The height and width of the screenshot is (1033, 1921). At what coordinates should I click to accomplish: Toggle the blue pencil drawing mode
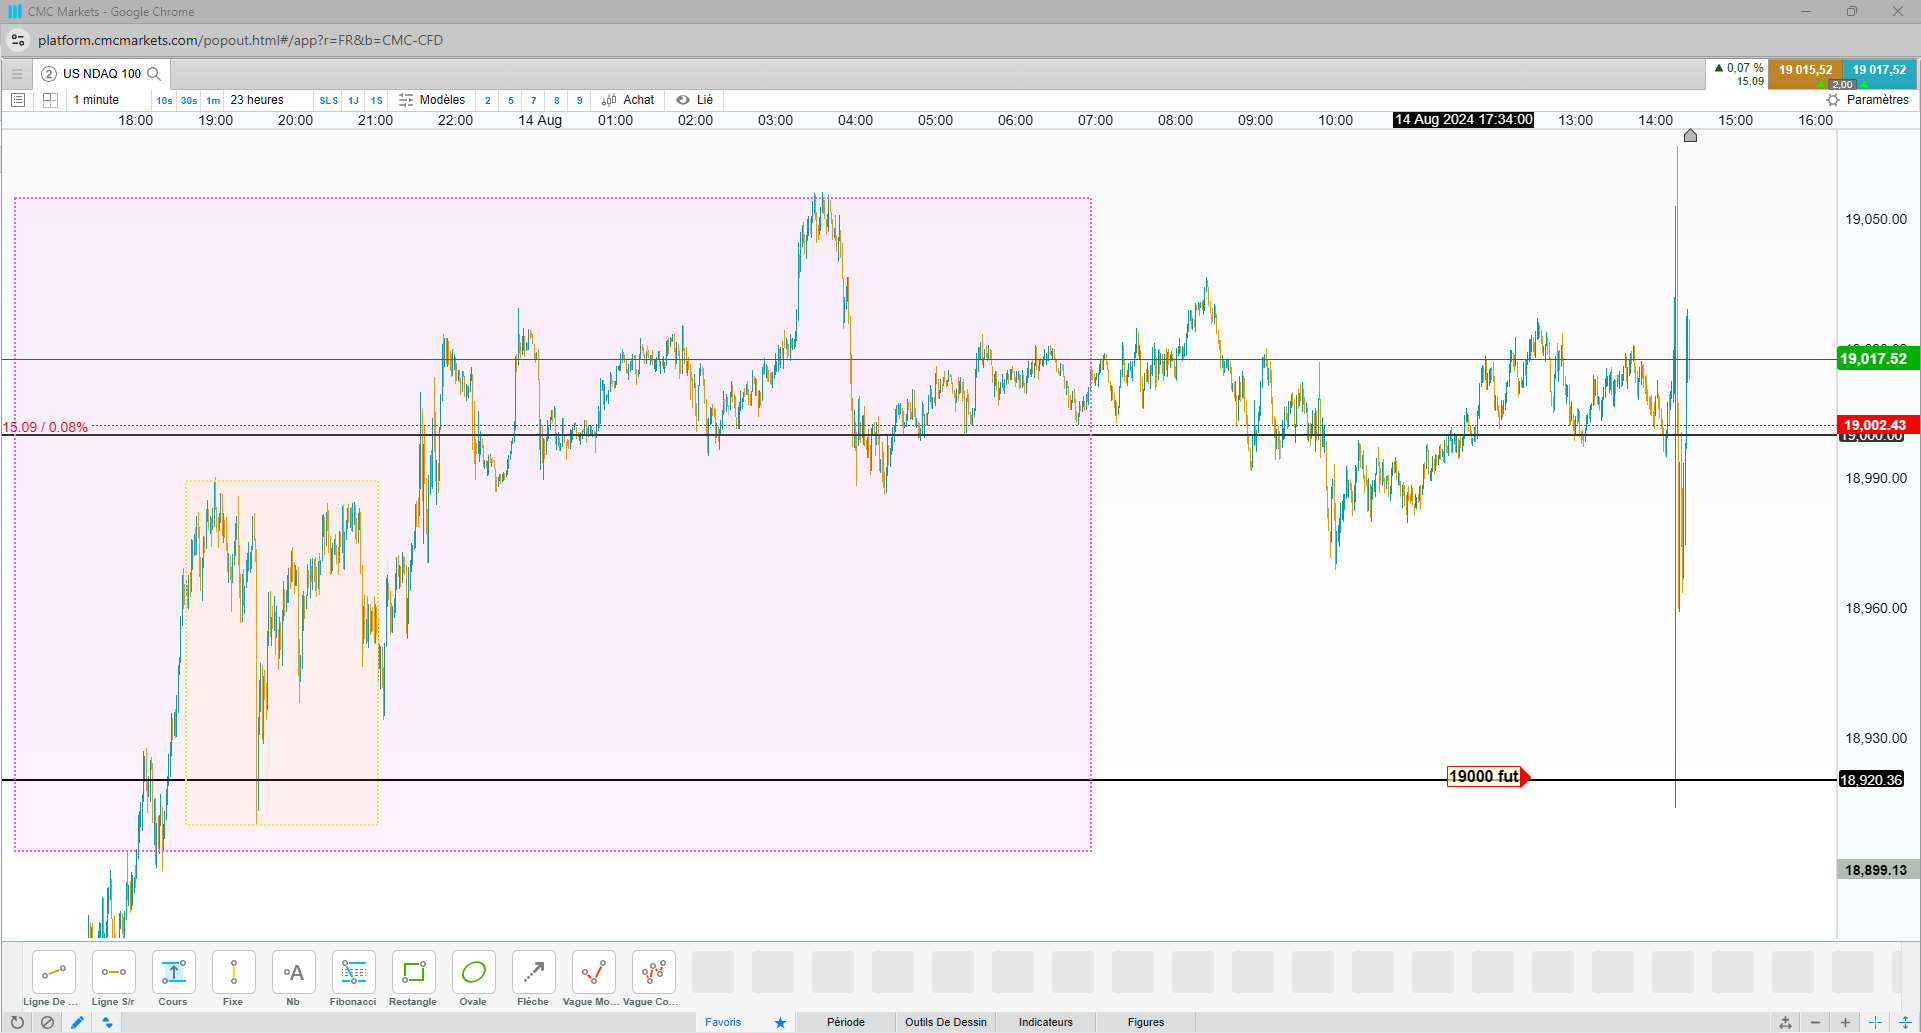click(77, 1022)
